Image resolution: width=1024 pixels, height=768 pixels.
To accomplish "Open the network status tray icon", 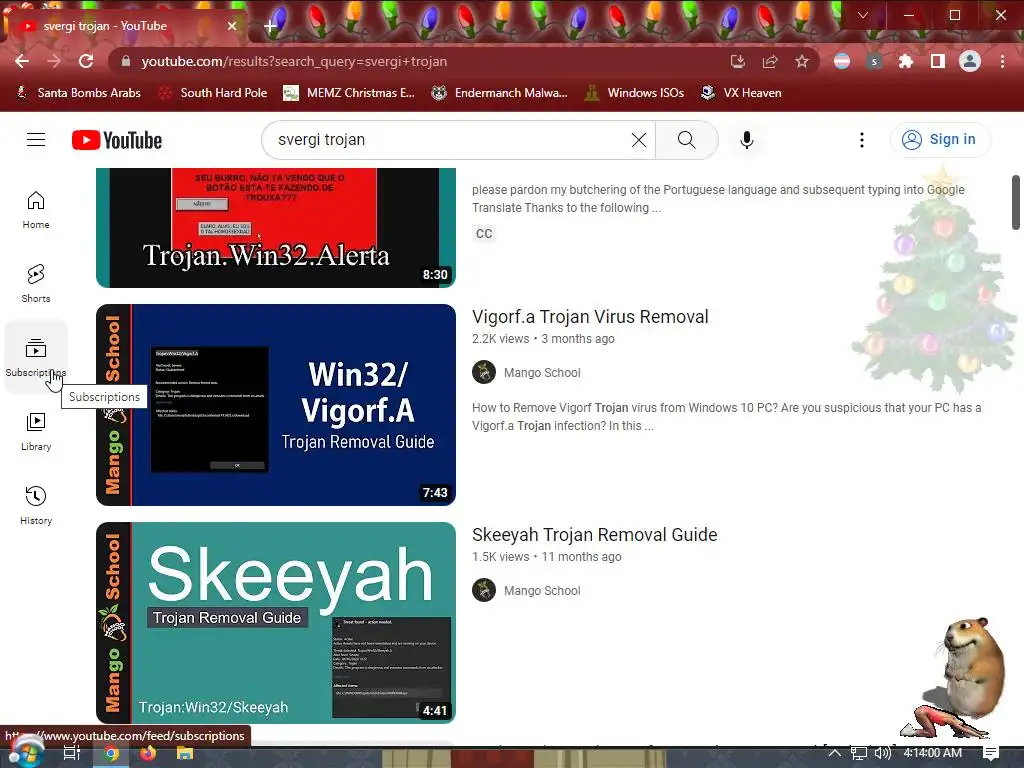I will 859,753.
